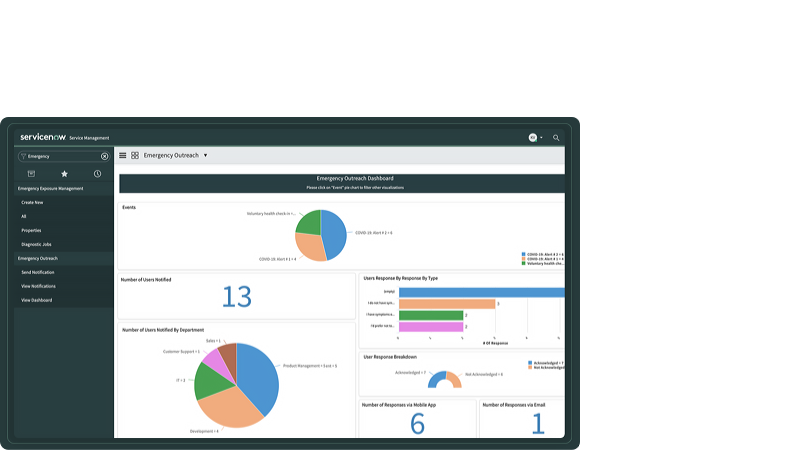Open the All module link
Viewport: 800px width, 450px height.
click(23, 216)
